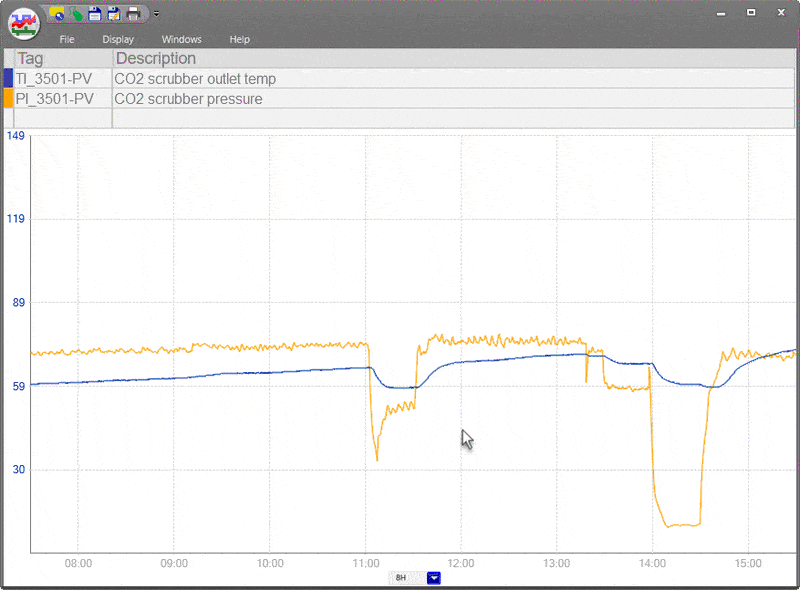
Task: Expand the quick access toolbar arrow
Action: pyautogui.click(x=156, y=14)
